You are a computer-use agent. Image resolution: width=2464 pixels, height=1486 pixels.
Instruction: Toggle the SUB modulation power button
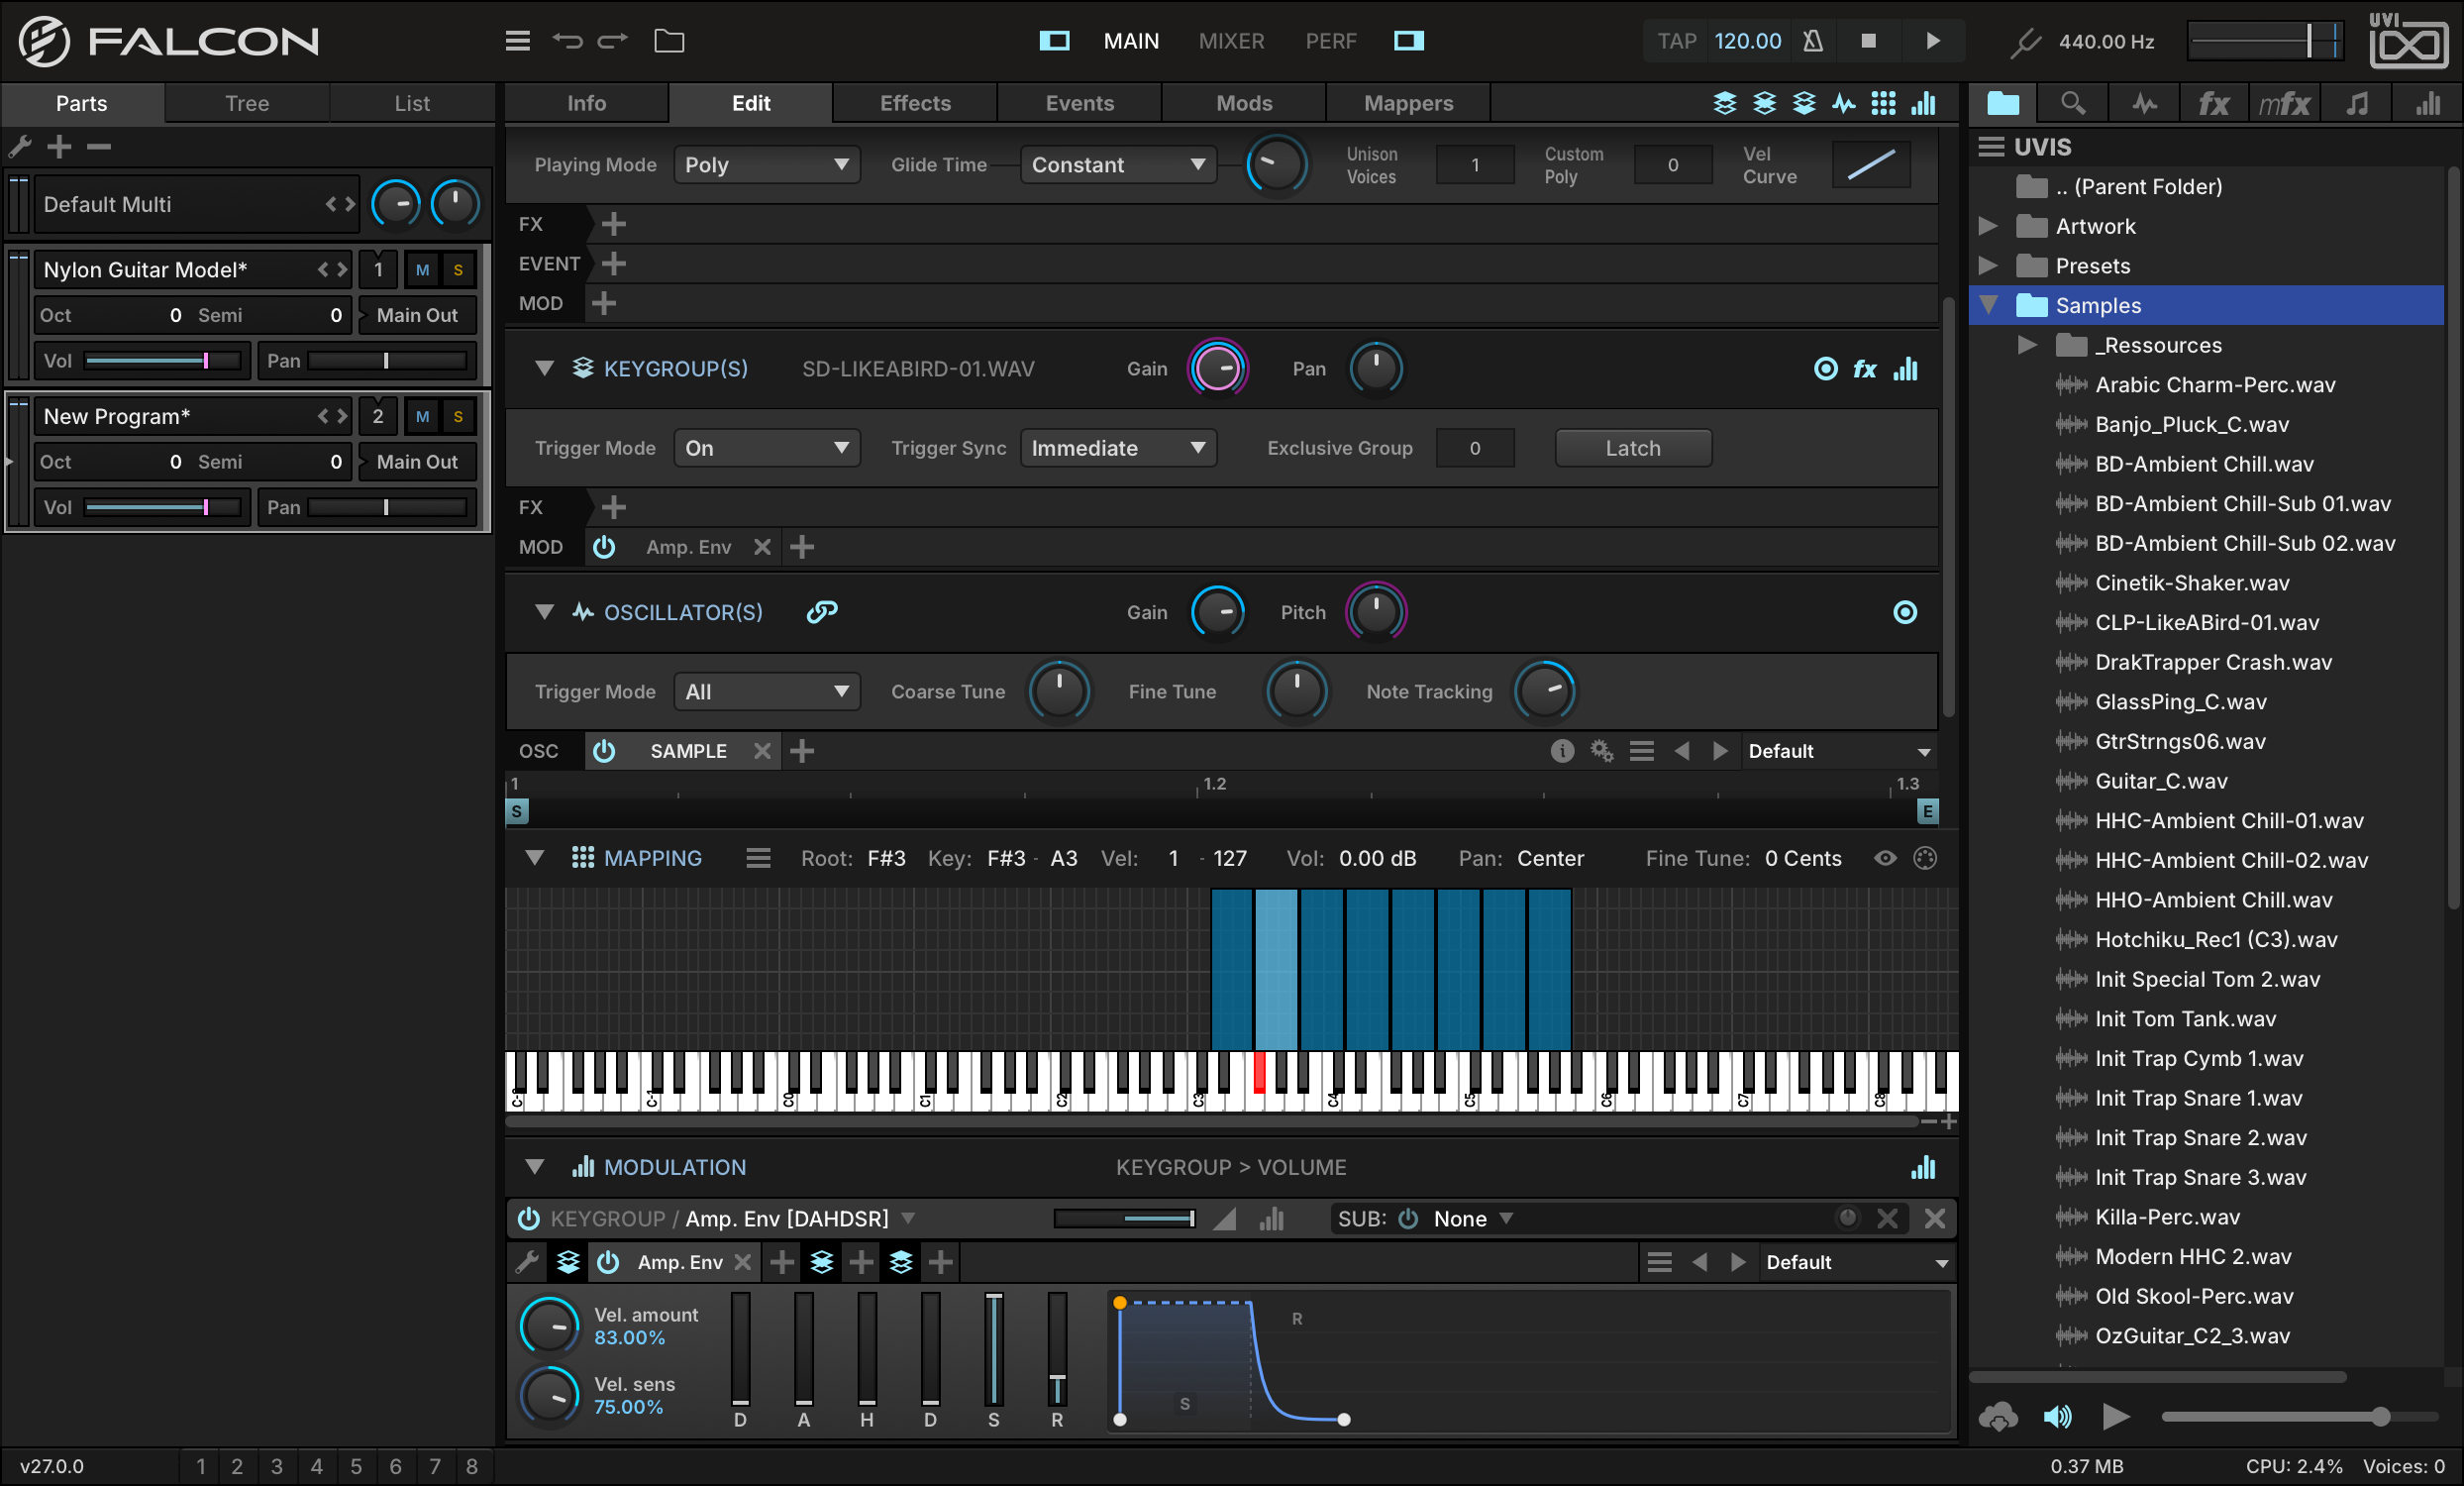point(1408,1219)
